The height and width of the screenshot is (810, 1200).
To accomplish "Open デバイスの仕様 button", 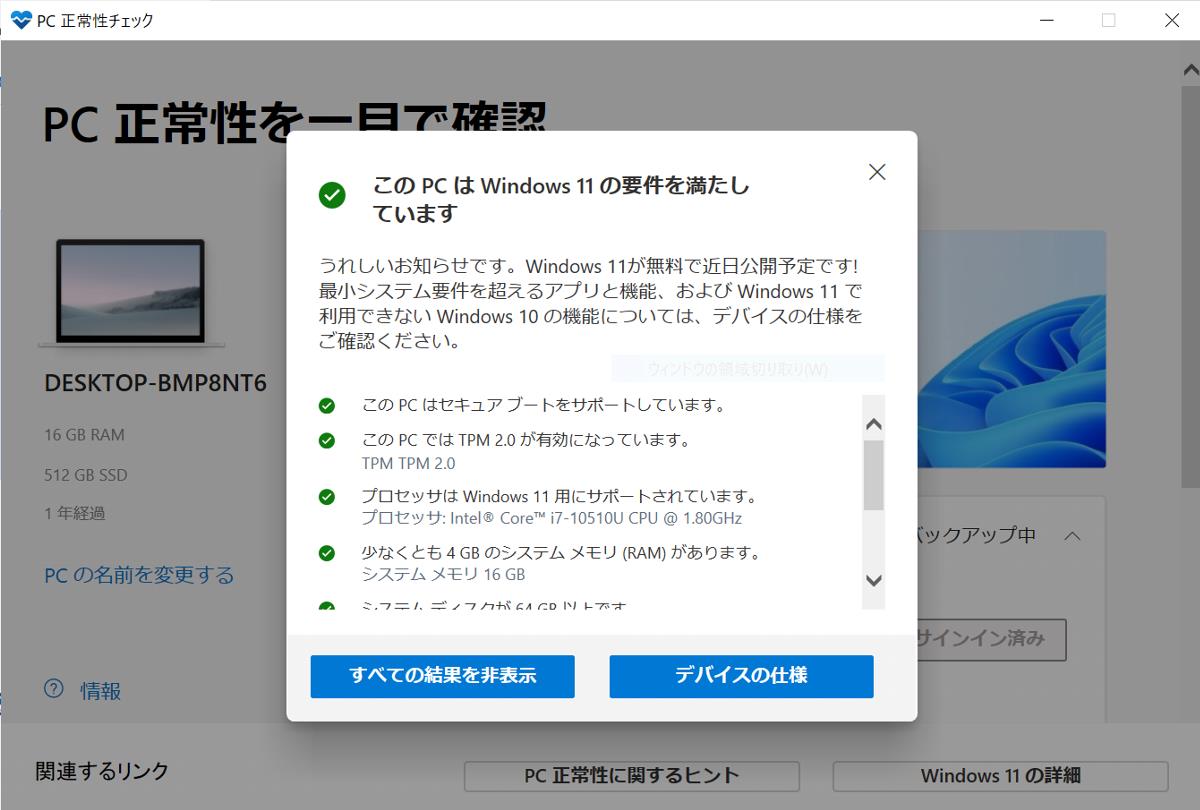I will tap(741, 676).
